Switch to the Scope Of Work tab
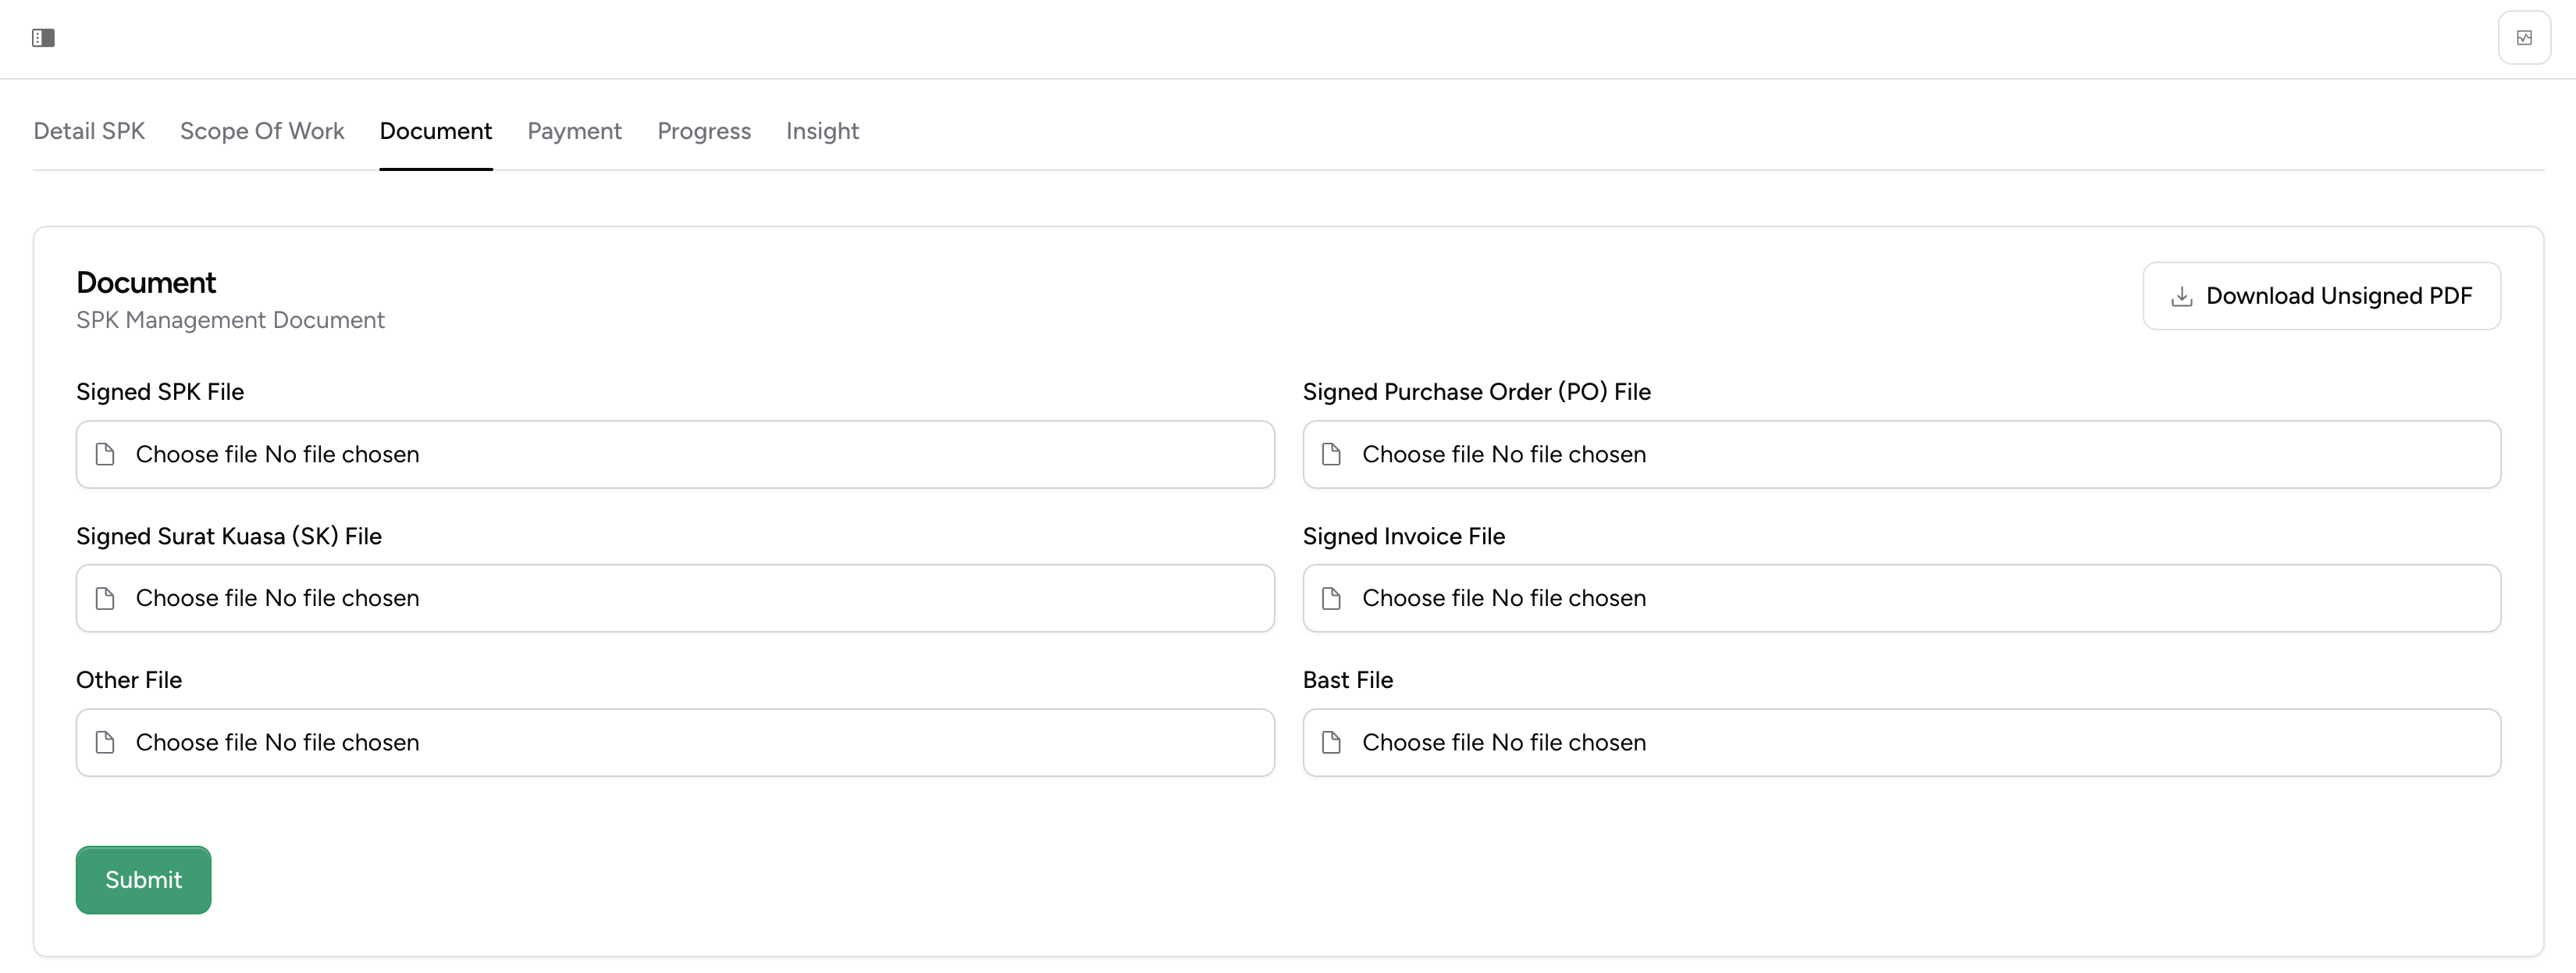This screenshot has height=973, width=2576. click(262, 131)
